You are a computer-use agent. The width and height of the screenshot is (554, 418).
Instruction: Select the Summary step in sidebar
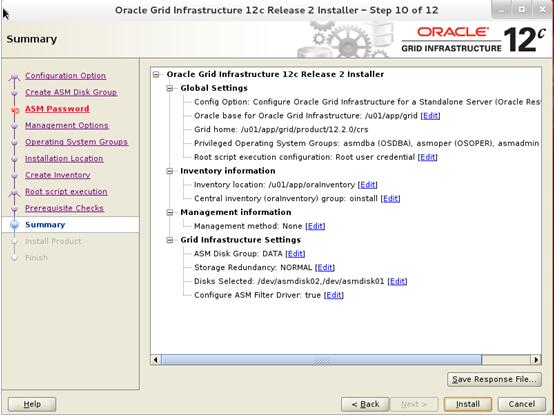click(45, 225)
